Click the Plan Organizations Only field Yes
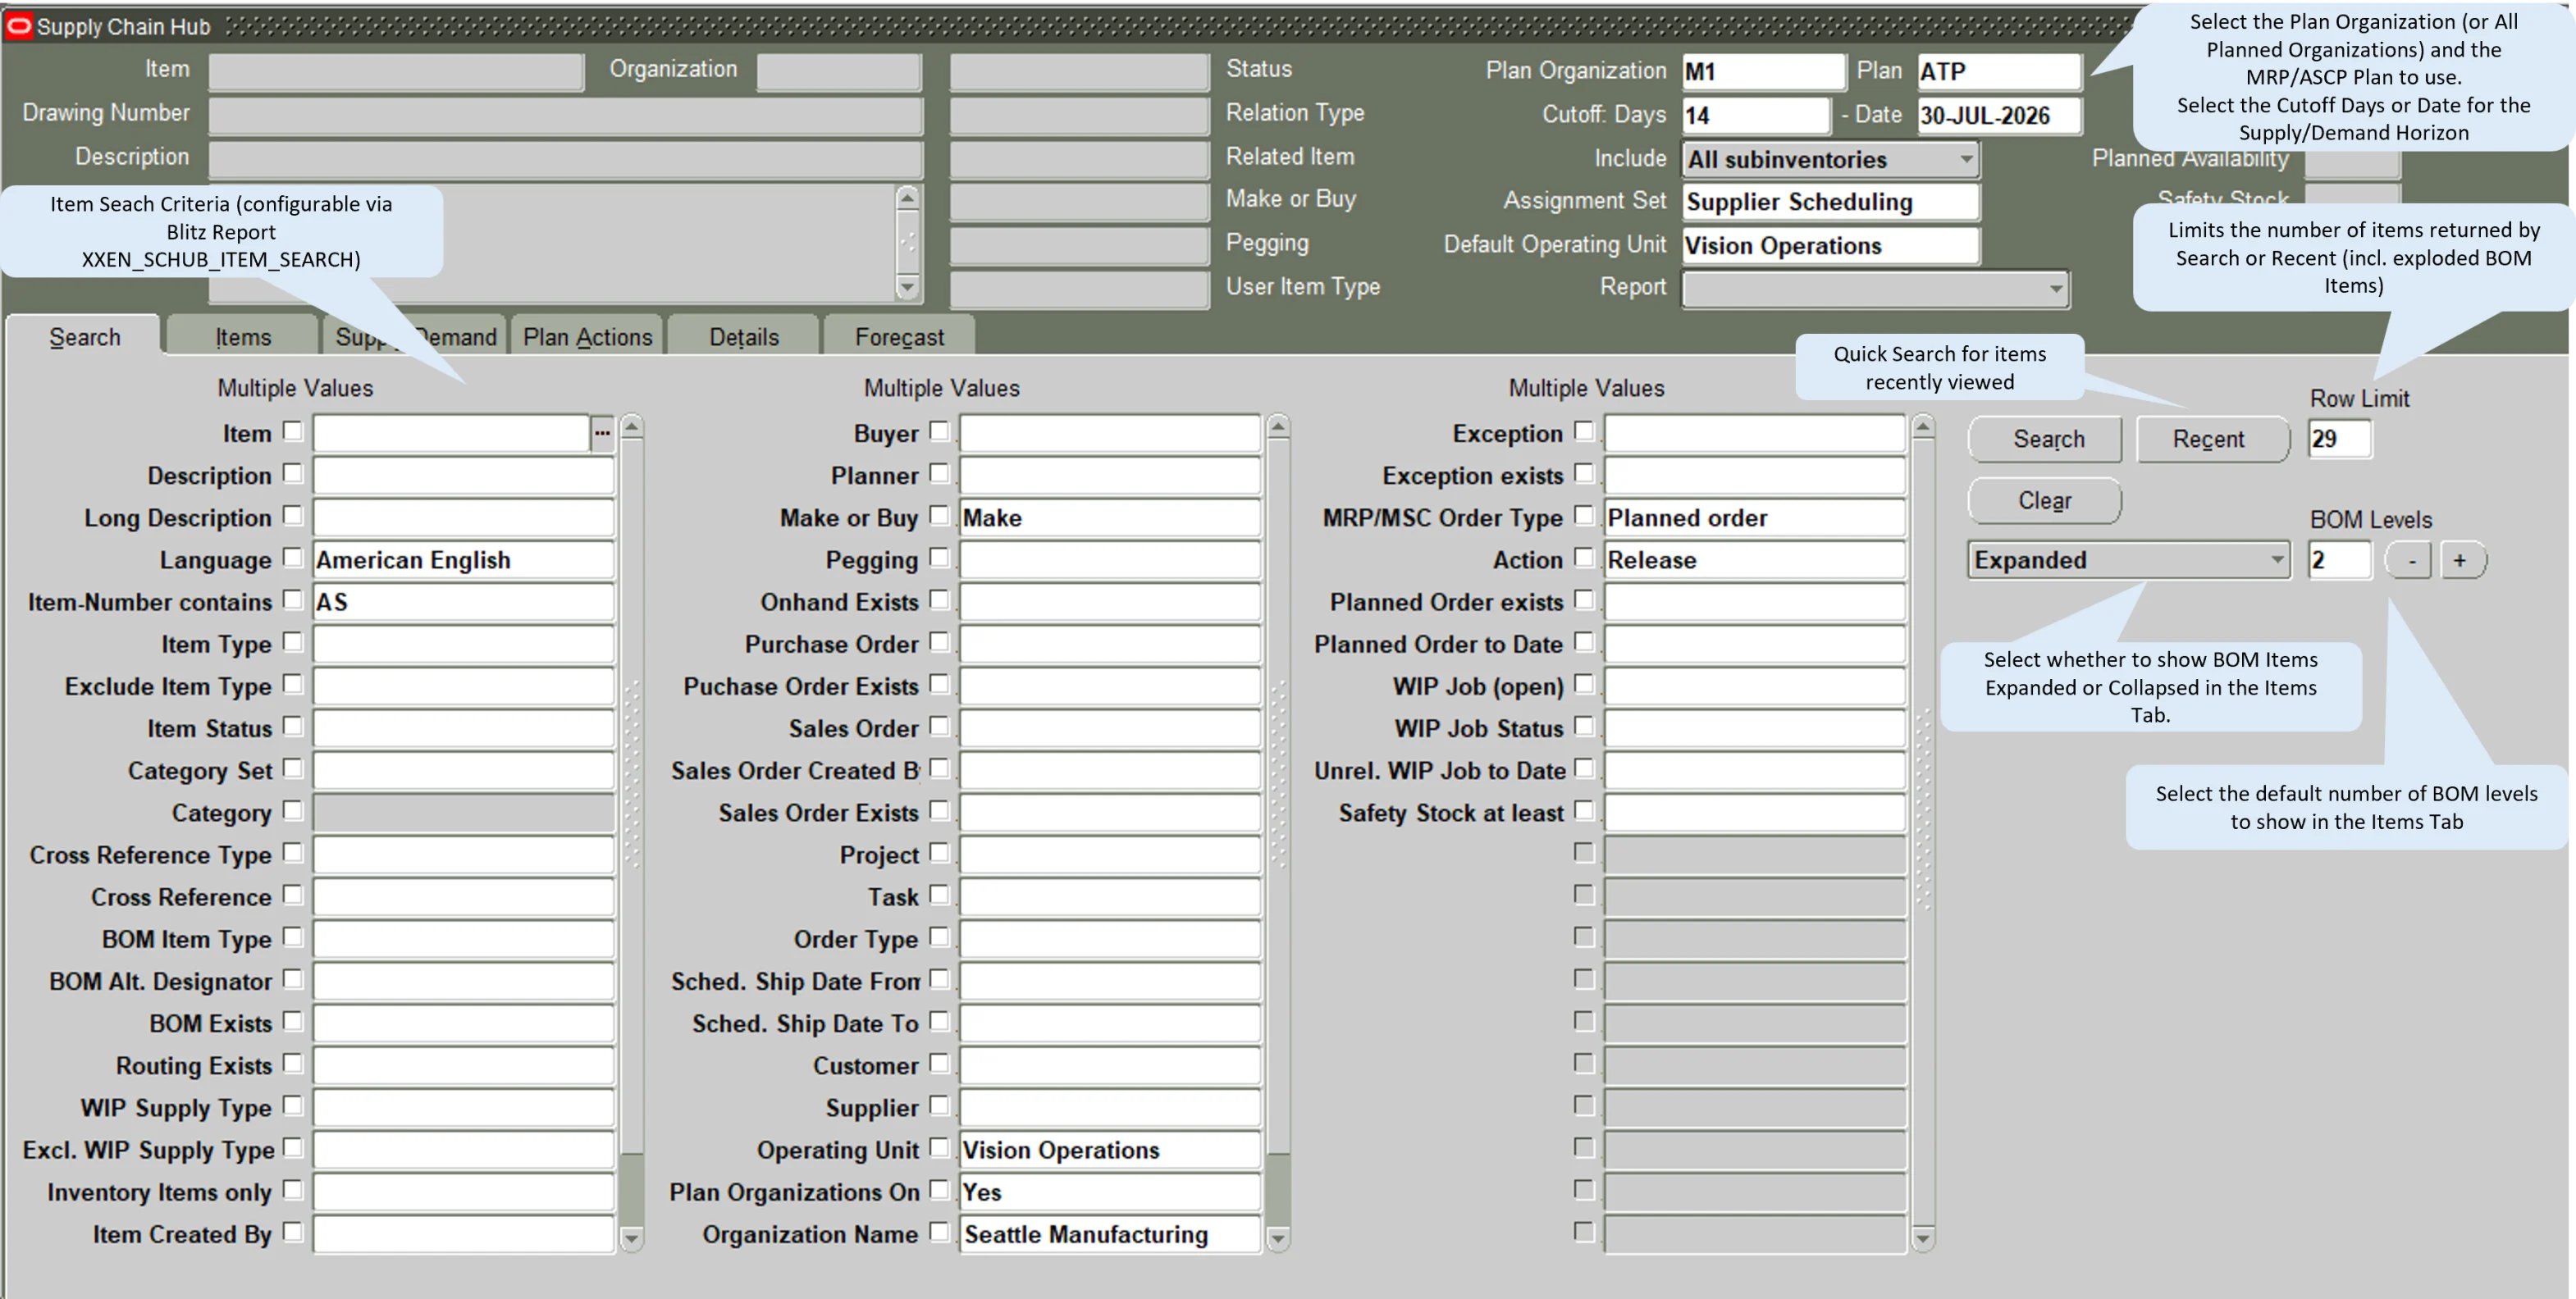The height and width of the screenshot is (1299, 2576). 1109,1192
